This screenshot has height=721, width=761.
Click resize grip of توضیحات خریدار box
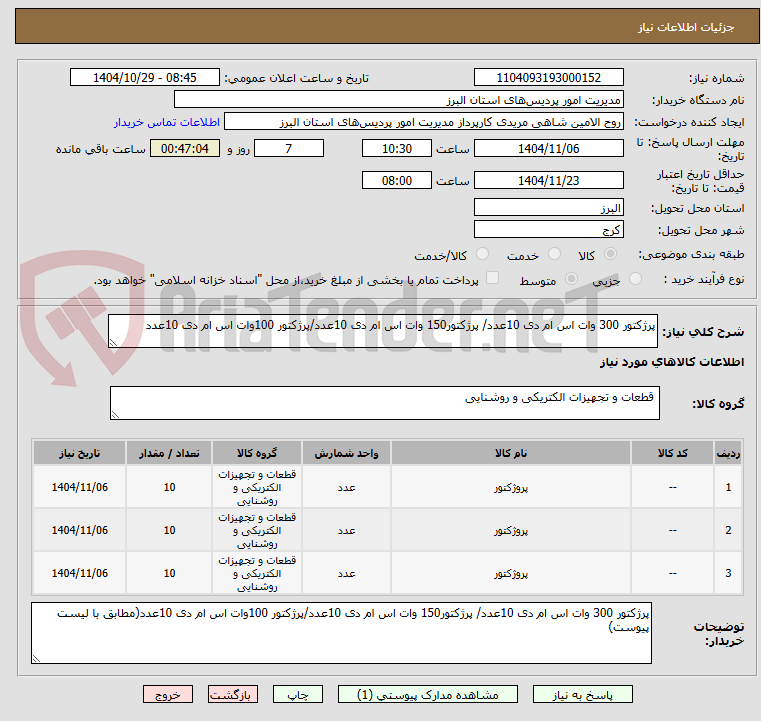coord(36,658)
